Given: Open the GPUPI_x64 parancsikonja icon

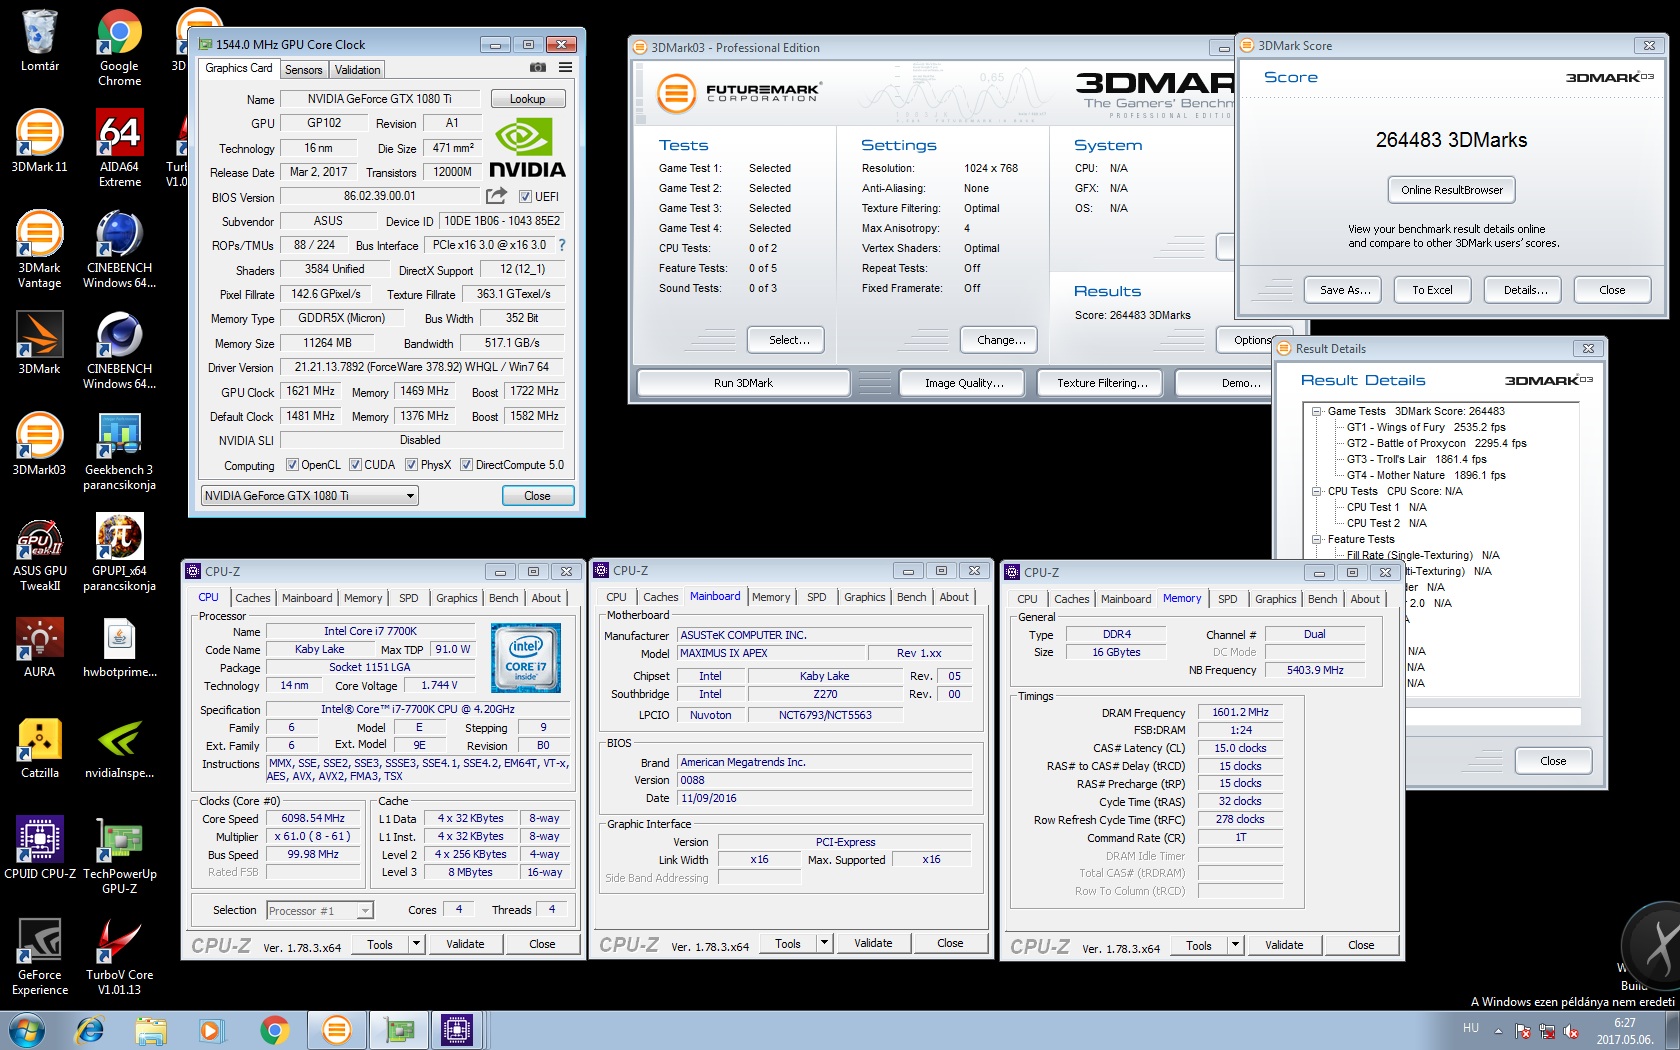Looking at the screenshot, I should 119,552.
